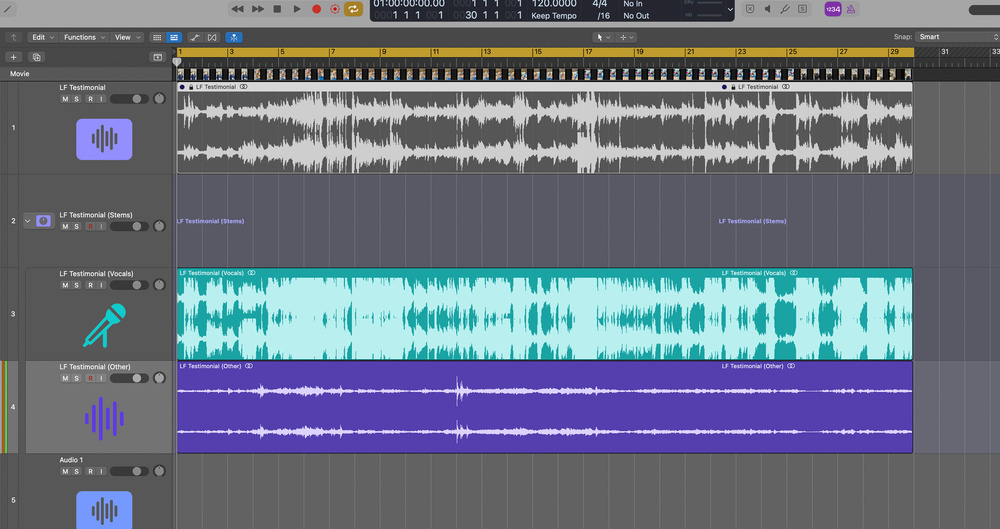The width and height of the screenshot is (1000, 529).
Task: Toggle the metronome button
Action: tap(851, 9)
